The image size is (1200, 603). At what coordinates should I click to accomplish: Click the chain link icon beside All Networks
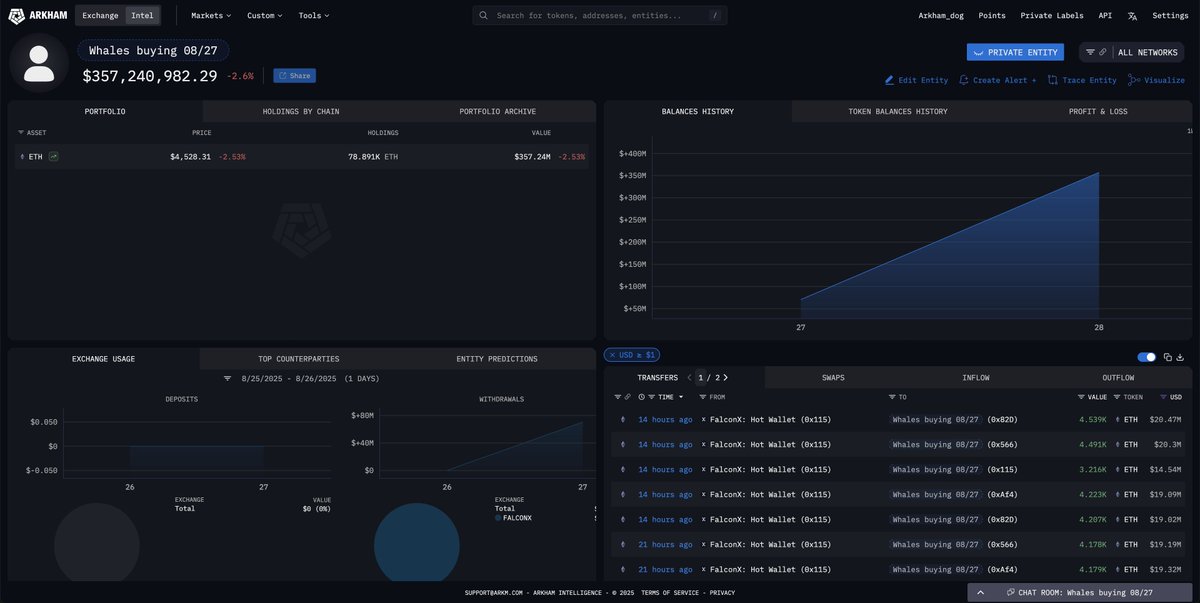(1102, 52)
